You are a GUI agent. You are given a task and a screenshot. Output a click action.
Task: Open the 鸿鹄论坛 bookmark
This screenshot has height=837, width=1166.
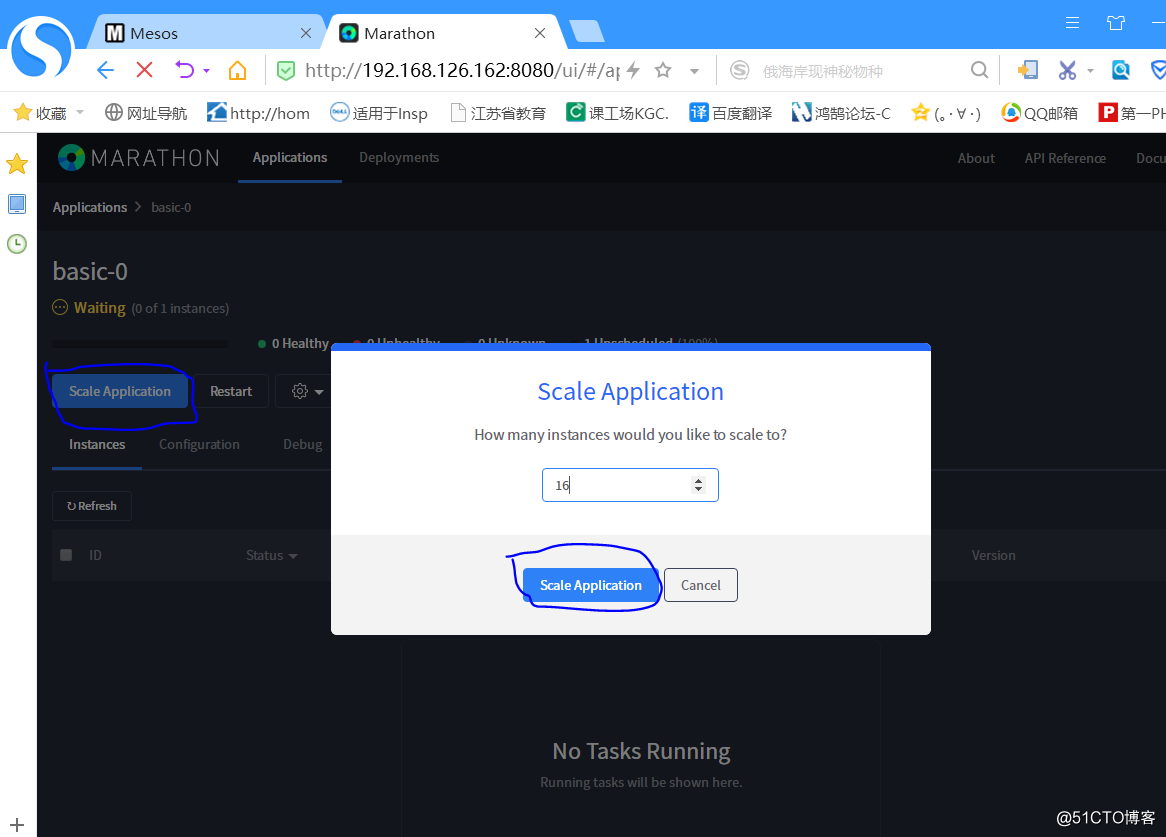(841, 113)
